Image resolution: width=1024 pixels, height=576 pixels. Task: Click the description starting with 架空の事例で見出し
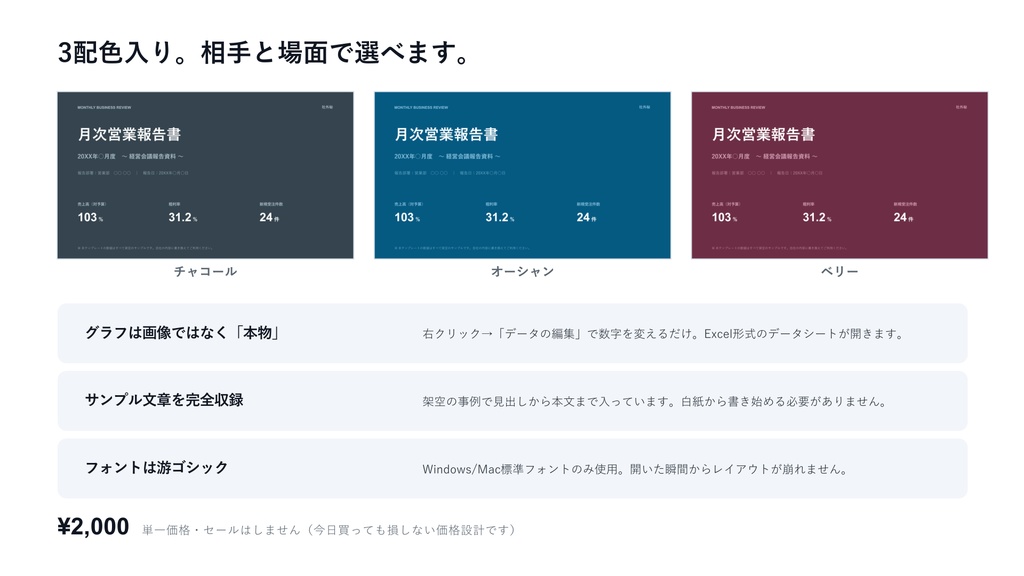[654, 402]
